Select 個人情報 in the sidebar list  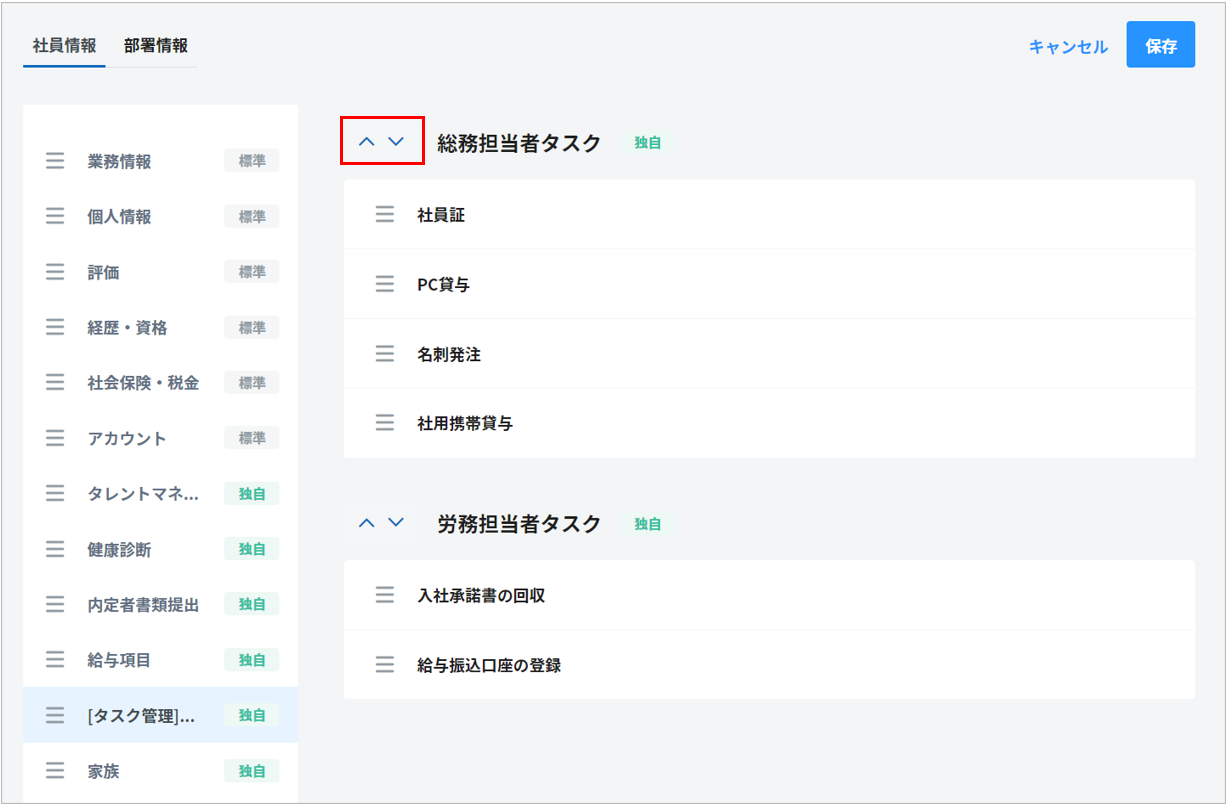coord(119,217)
